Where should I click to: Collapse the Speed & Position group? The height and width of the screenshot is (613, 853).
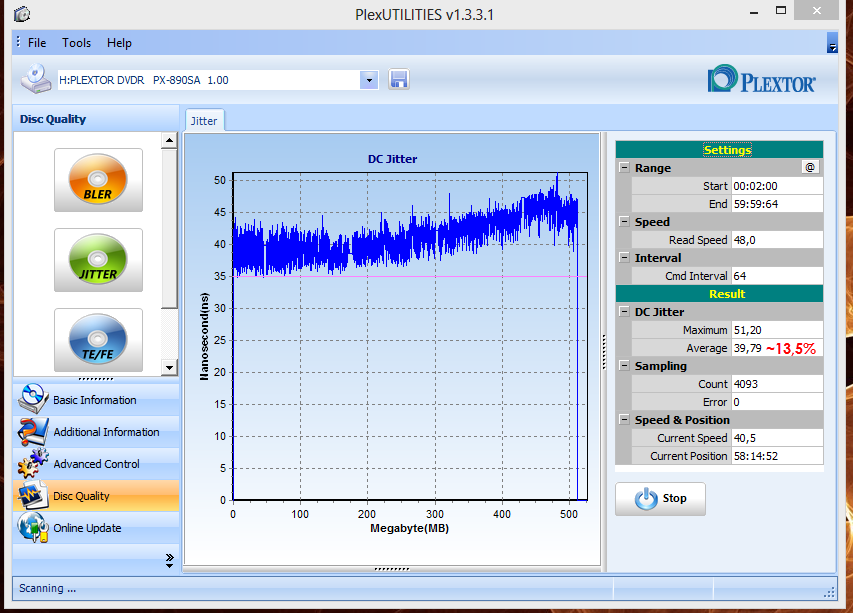click(625, 419)
